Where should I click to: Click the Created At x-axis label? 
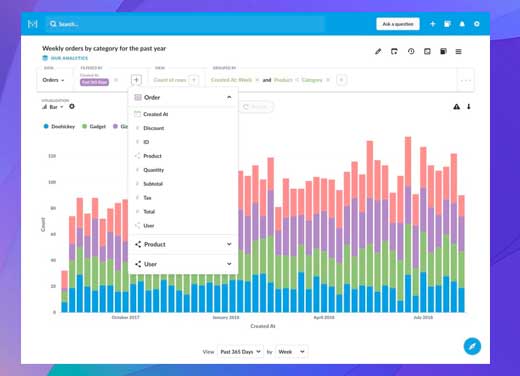263,326
